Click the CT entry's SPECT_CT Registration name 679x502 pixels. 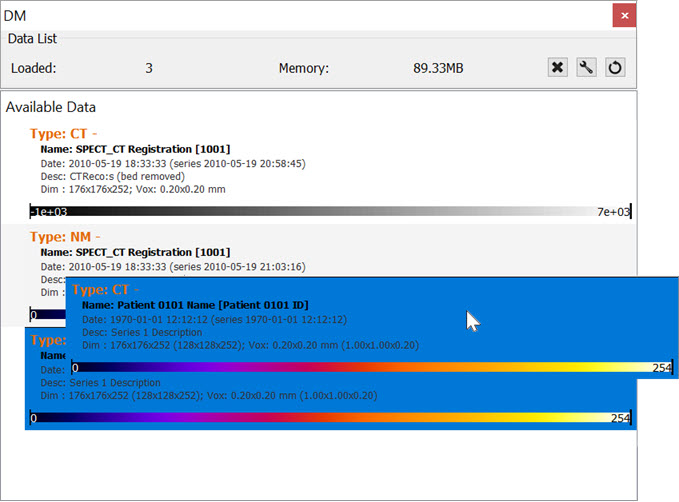[x=135, y=149]
